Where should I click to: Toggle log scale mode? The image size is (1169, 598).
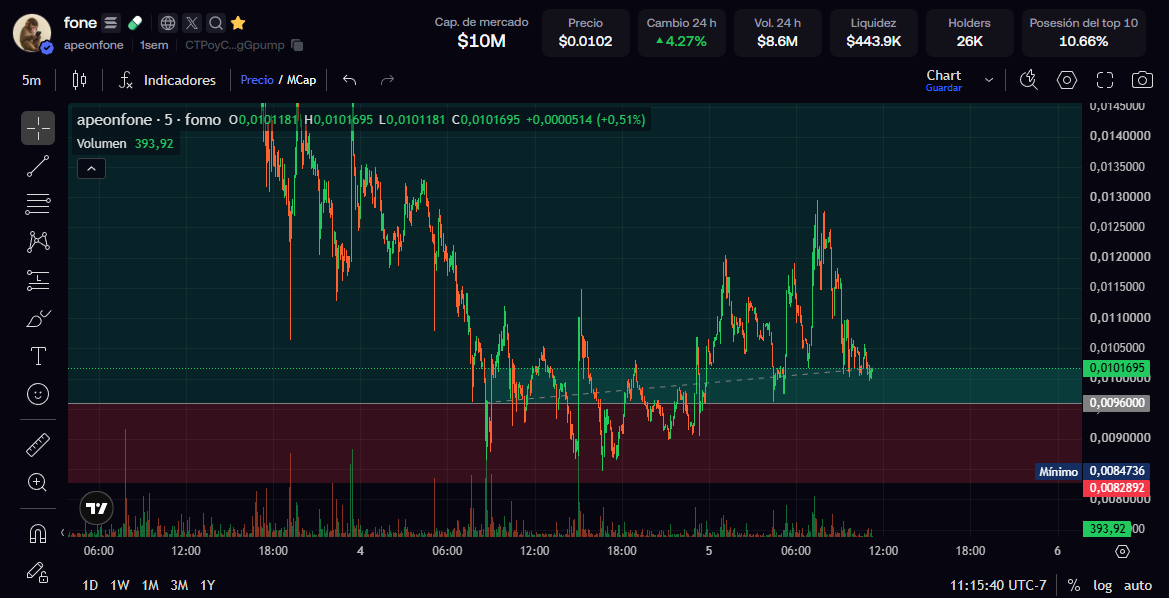pos(1103,585)
